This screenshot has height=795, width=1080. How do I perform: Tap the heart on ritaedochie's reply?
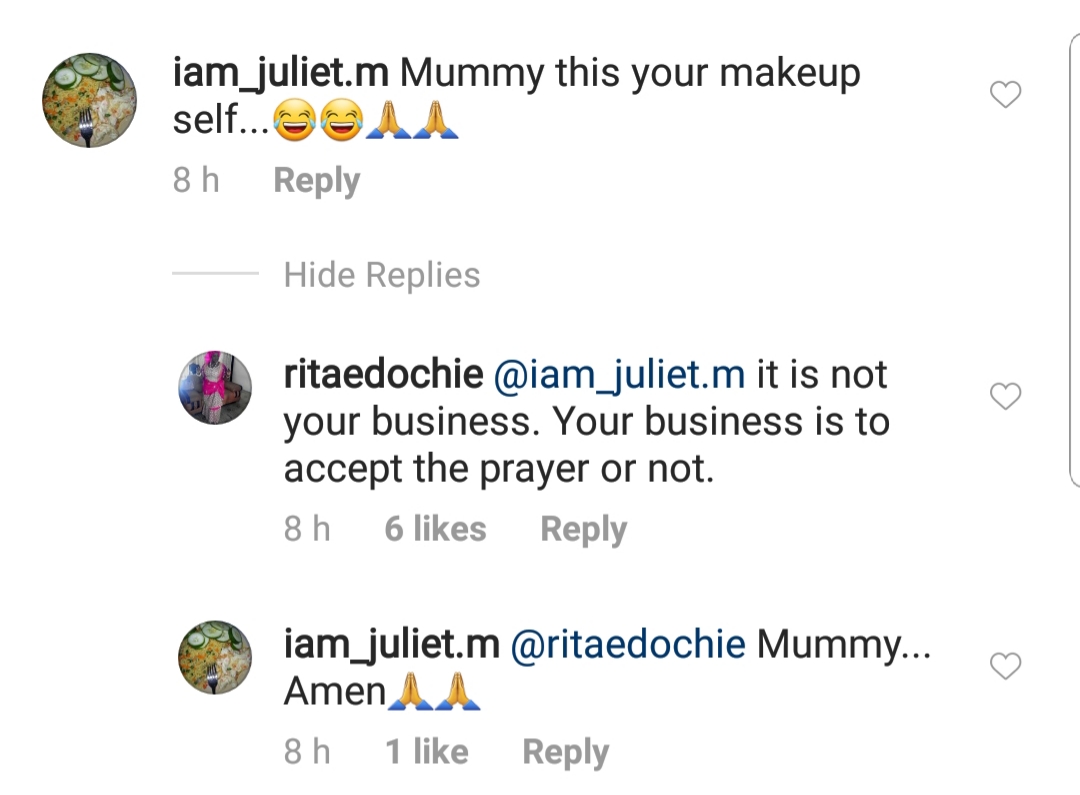click(x=1004, y=397)
